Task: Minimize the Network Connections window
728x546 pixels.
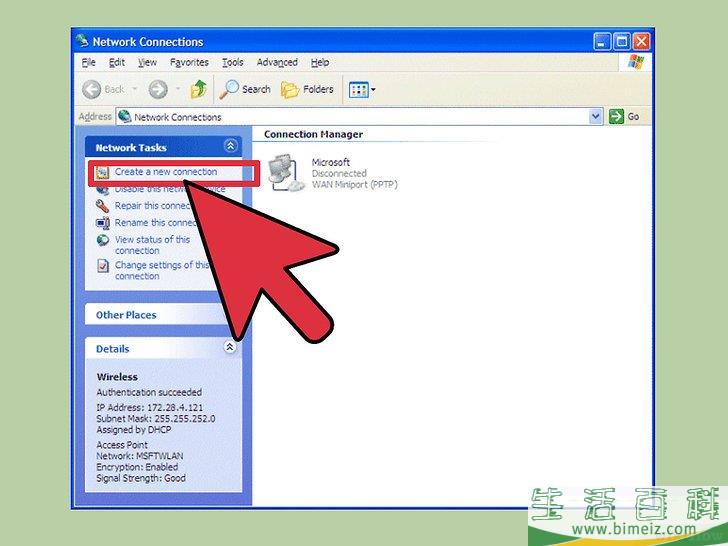Action: [602, 42]
